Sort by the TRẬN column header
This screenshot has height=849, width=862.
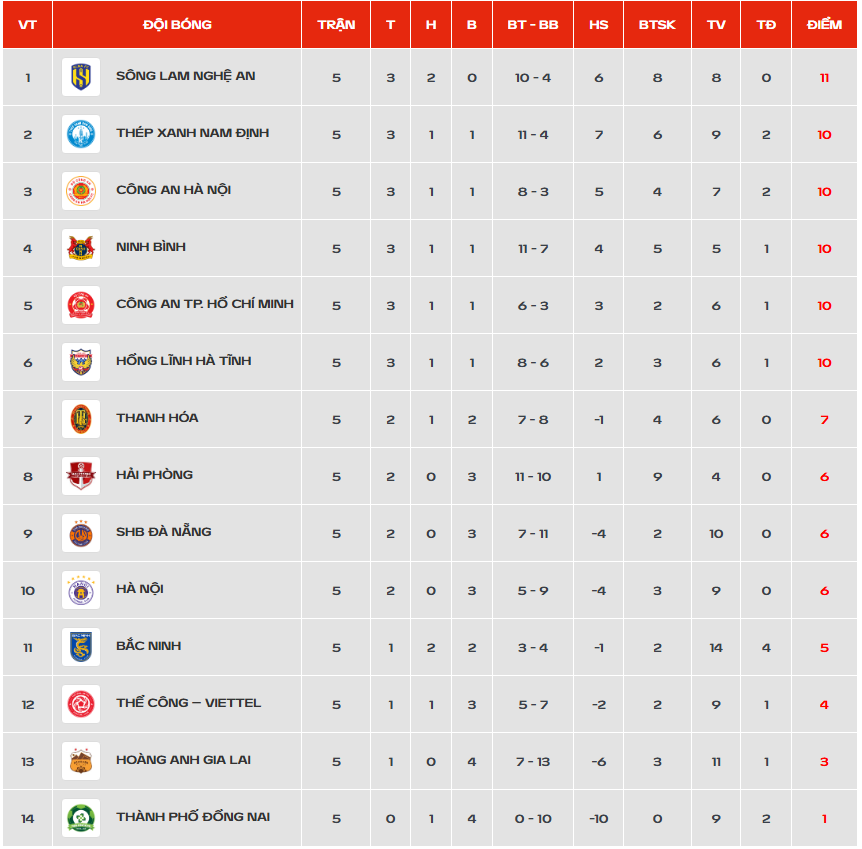coord(336,25)
